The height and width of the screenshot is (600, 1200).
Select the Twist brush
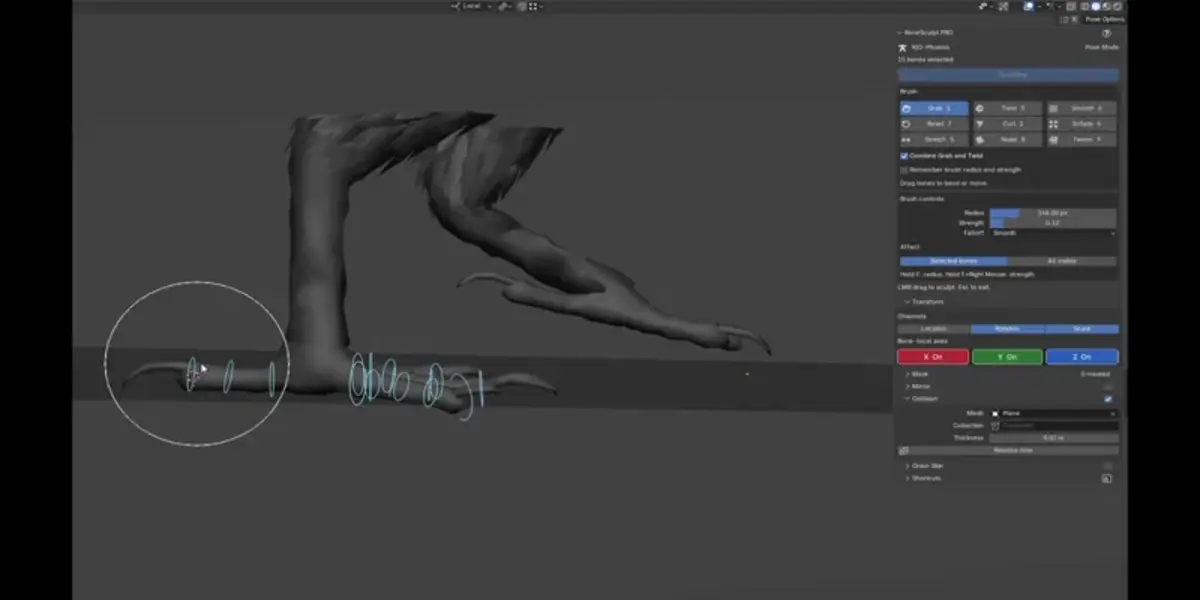pyautogui.click(x=1008, y=108)
